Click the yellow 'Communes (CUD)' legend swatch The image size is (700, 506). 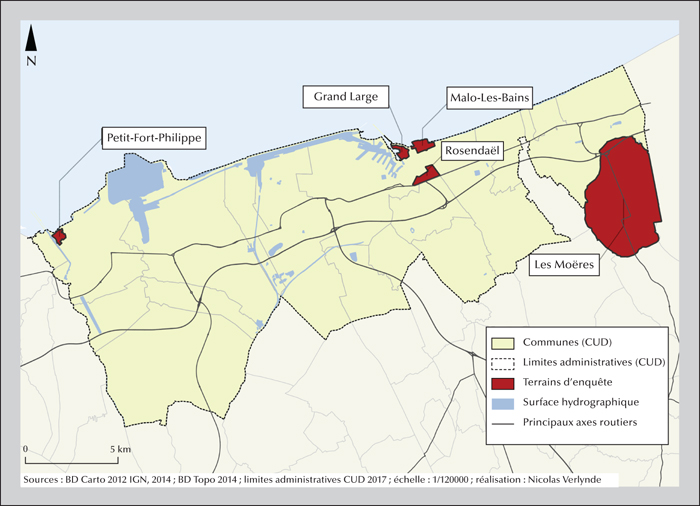[x=503, y=343]
